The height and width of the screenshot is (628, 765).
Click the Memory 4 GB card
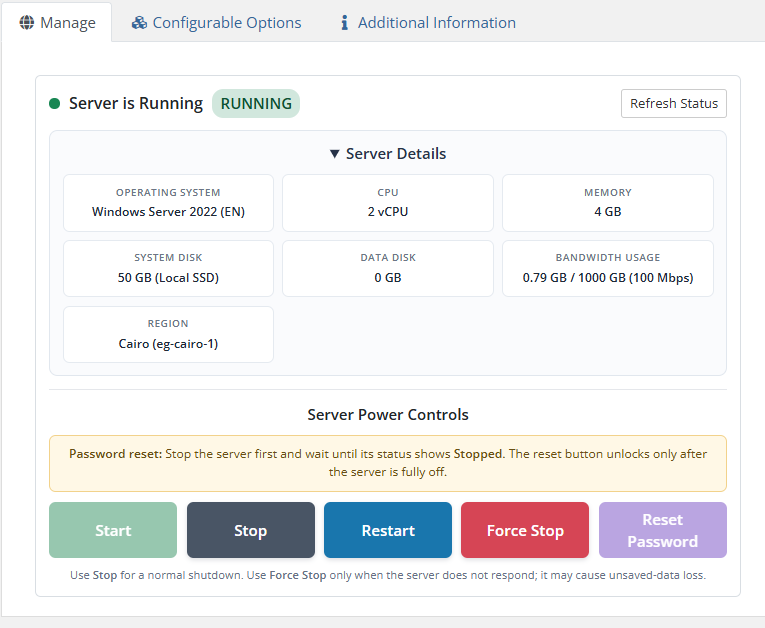click(x=607, y=203)
